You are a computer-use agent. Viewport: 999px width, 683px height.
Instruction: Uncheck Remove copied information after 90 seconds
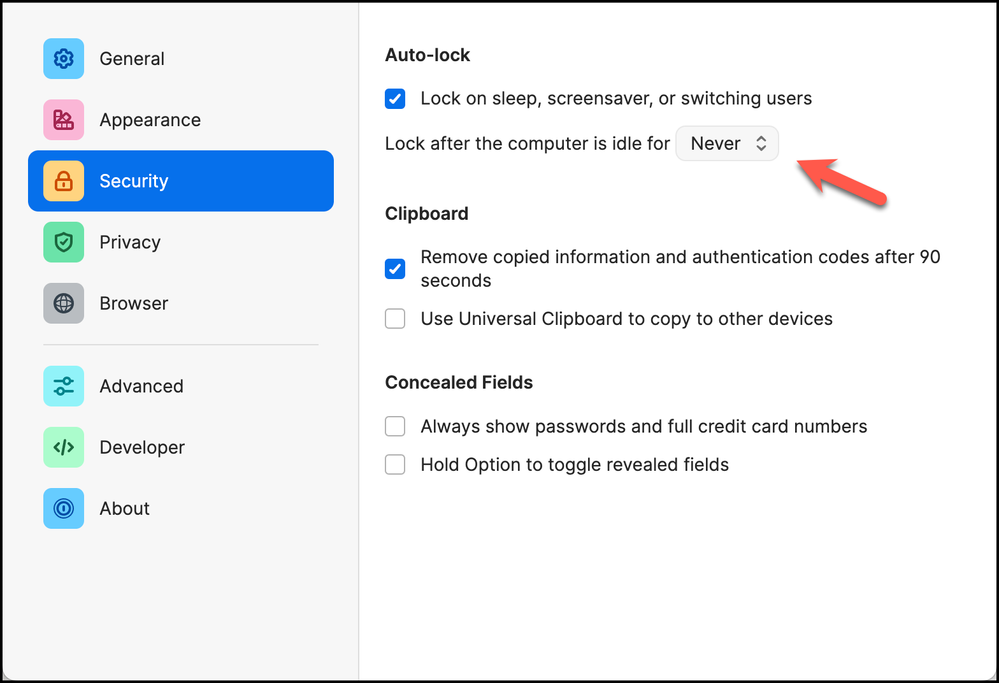(395, 269)
